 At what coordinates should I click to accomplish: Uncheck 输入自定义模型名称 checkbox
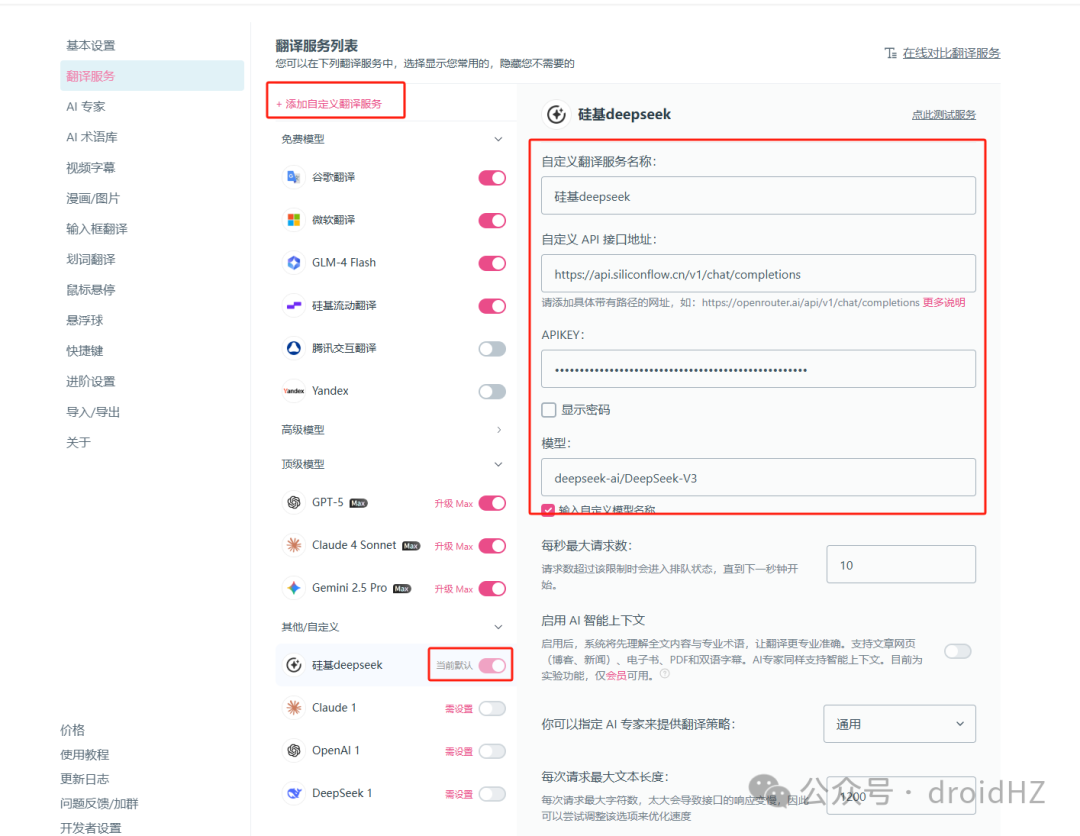coord(548,510)
